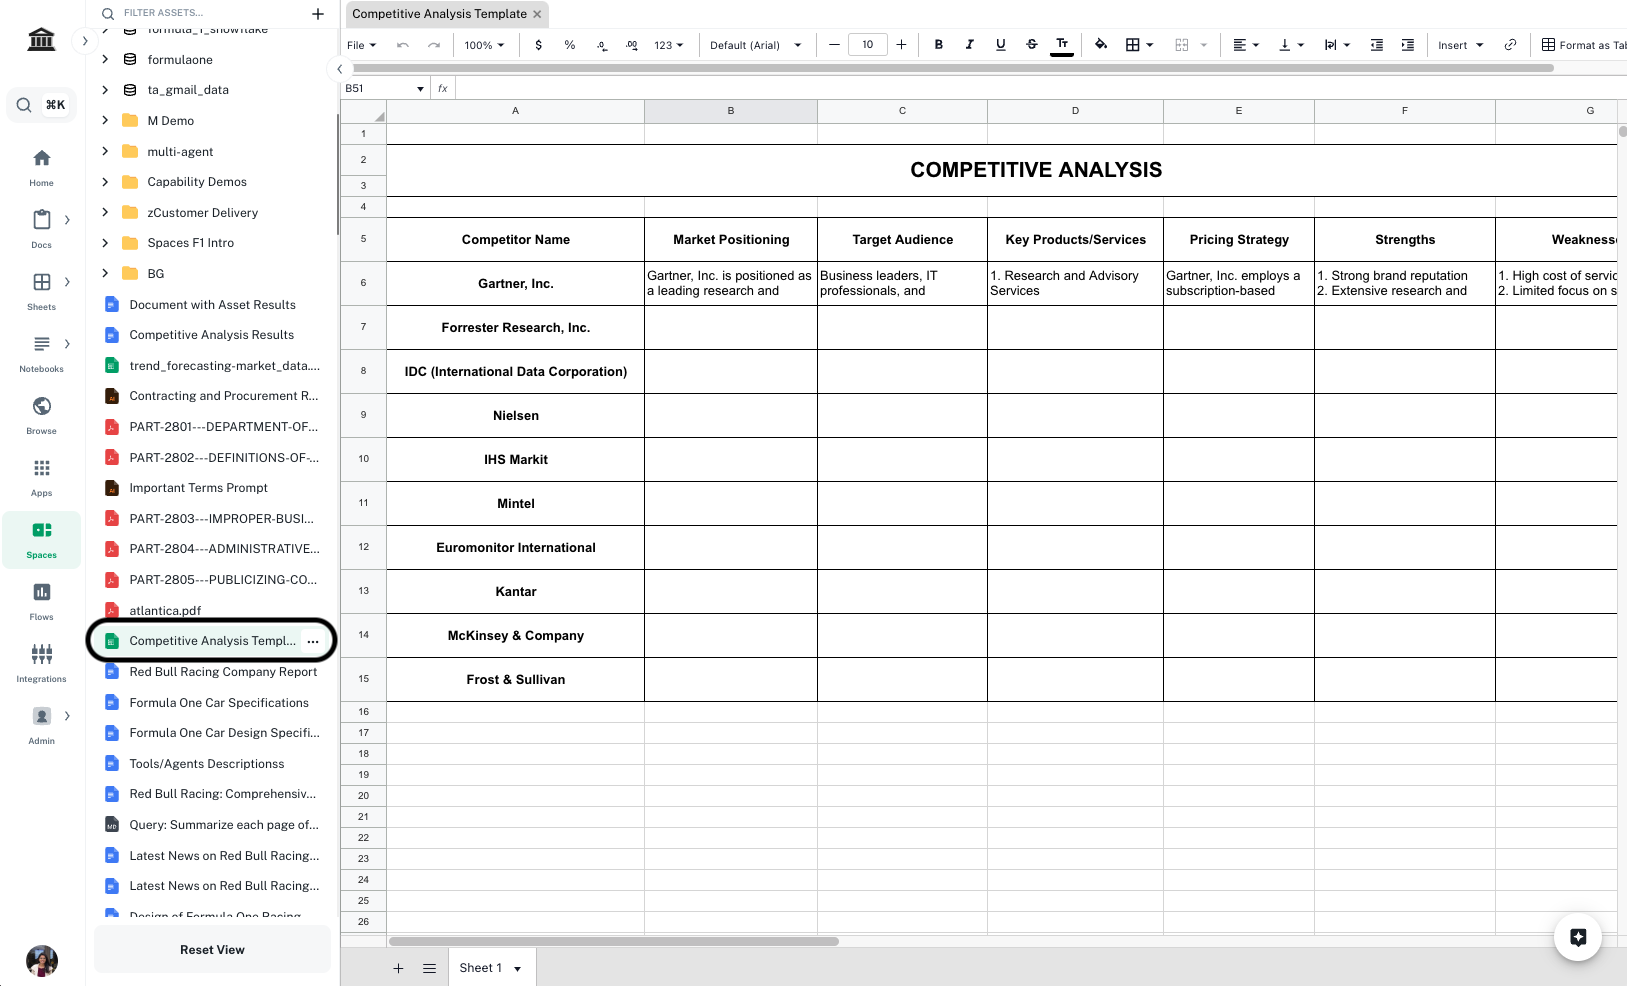
Task: Toggle bold formatting
Action: 938,45
